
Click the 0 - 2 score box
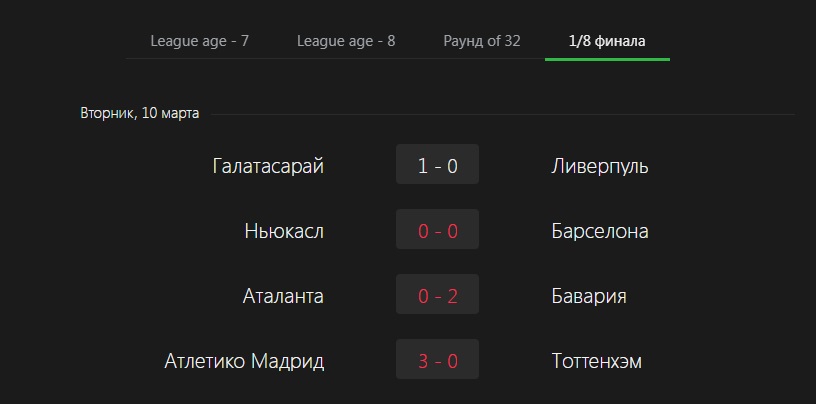[x=437, y=294]
